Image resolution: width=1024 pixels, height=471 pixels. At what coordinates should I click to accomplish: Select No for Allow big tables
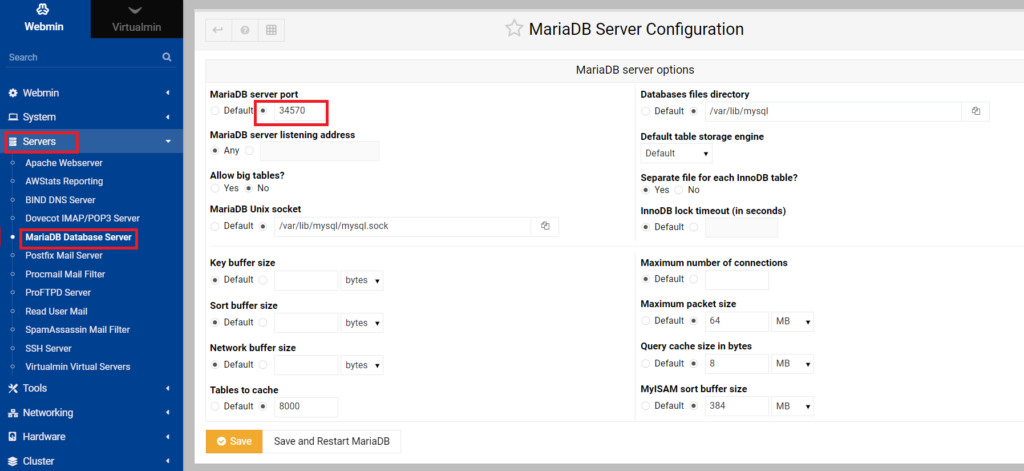pyautogui.click(x=249, y=188)
